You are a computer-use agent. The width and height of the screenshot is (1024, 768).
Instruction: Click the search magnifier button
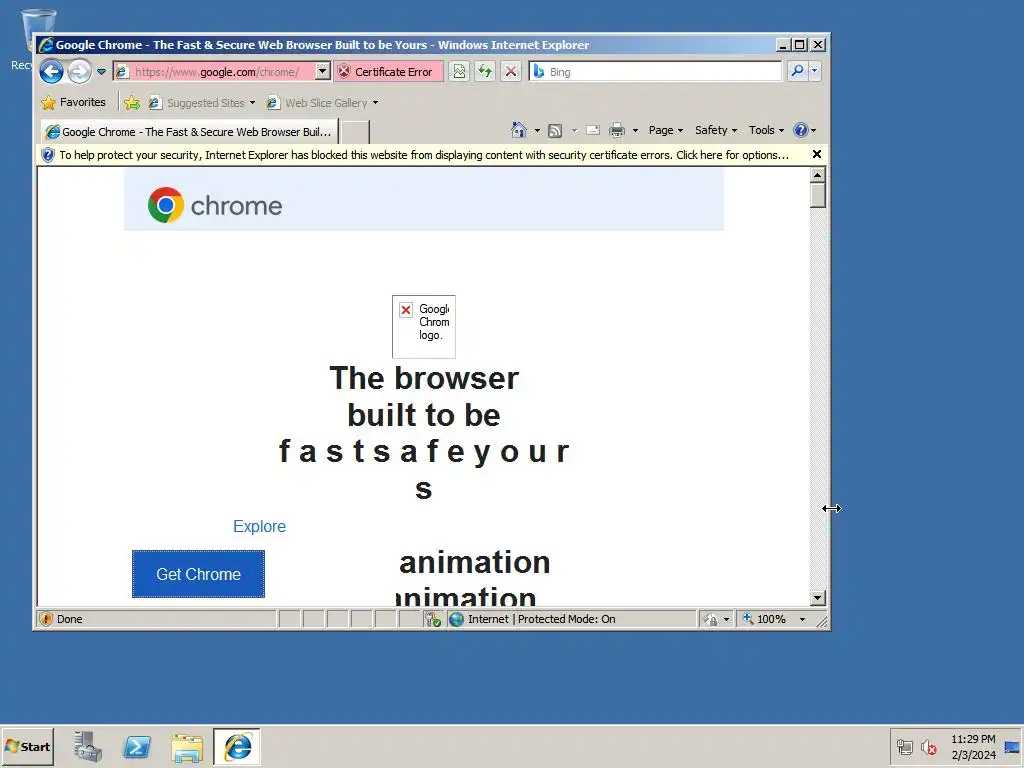click(x=797, y=71)
